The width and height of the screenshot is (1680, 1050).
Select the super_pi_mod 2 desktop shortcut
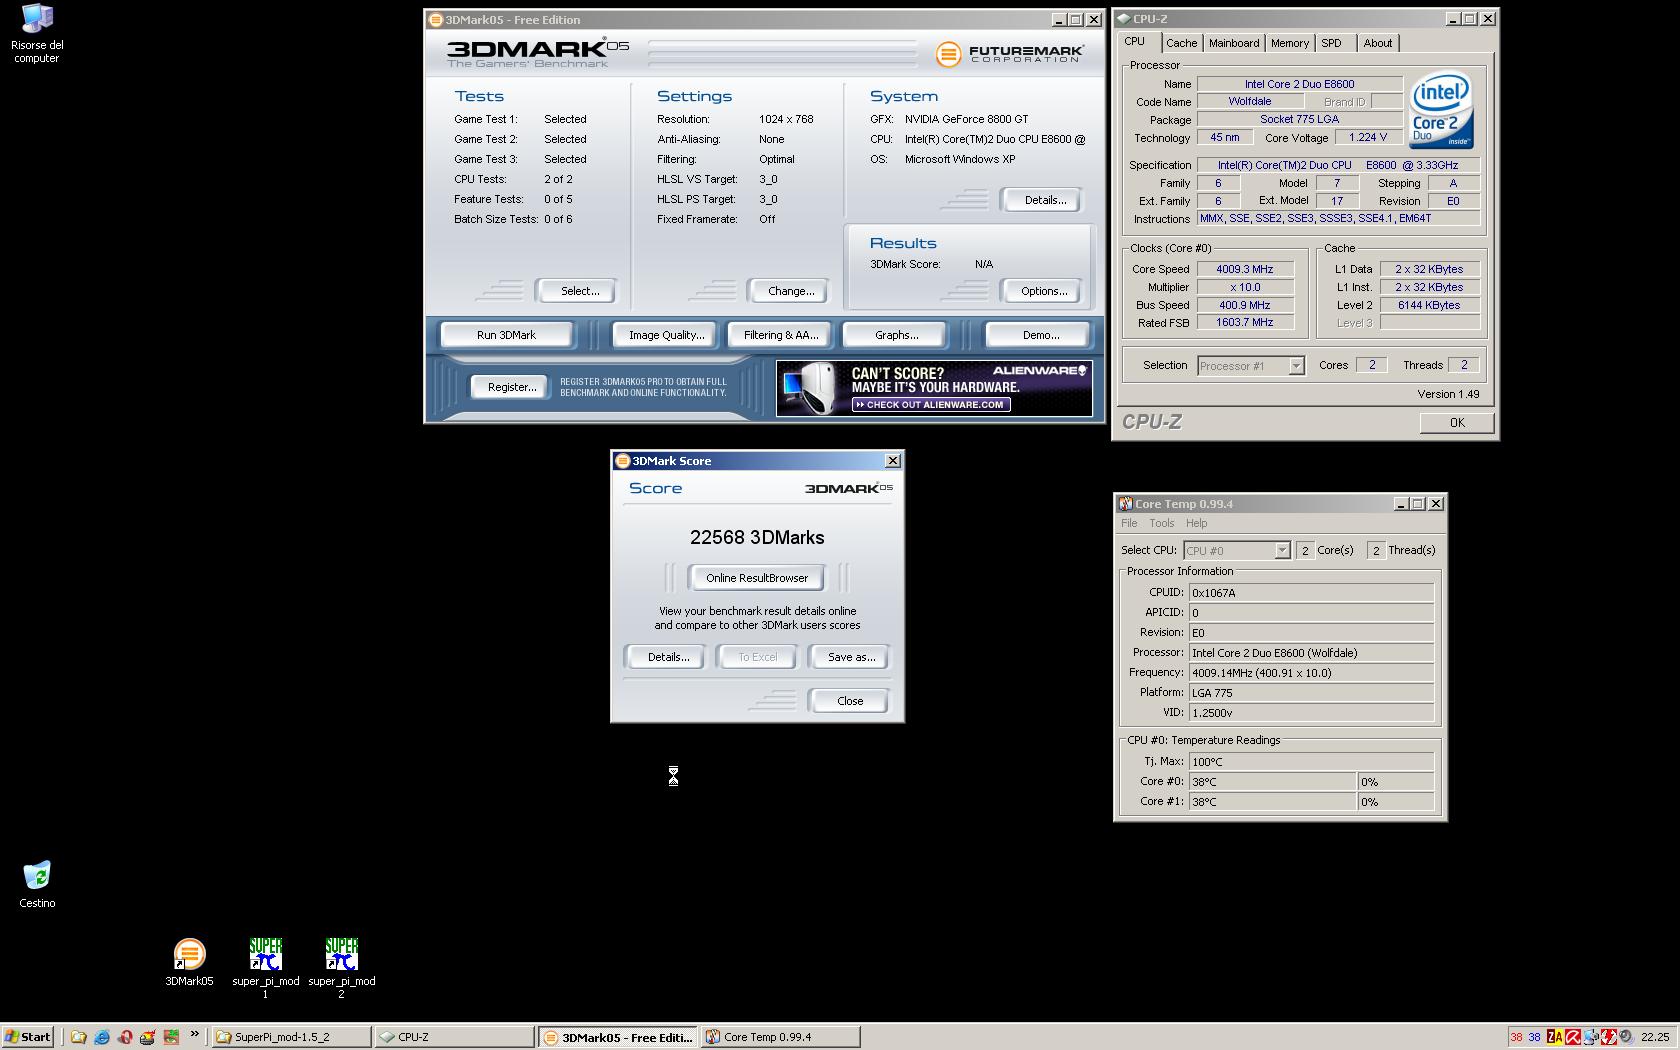[x=341, y=967]
